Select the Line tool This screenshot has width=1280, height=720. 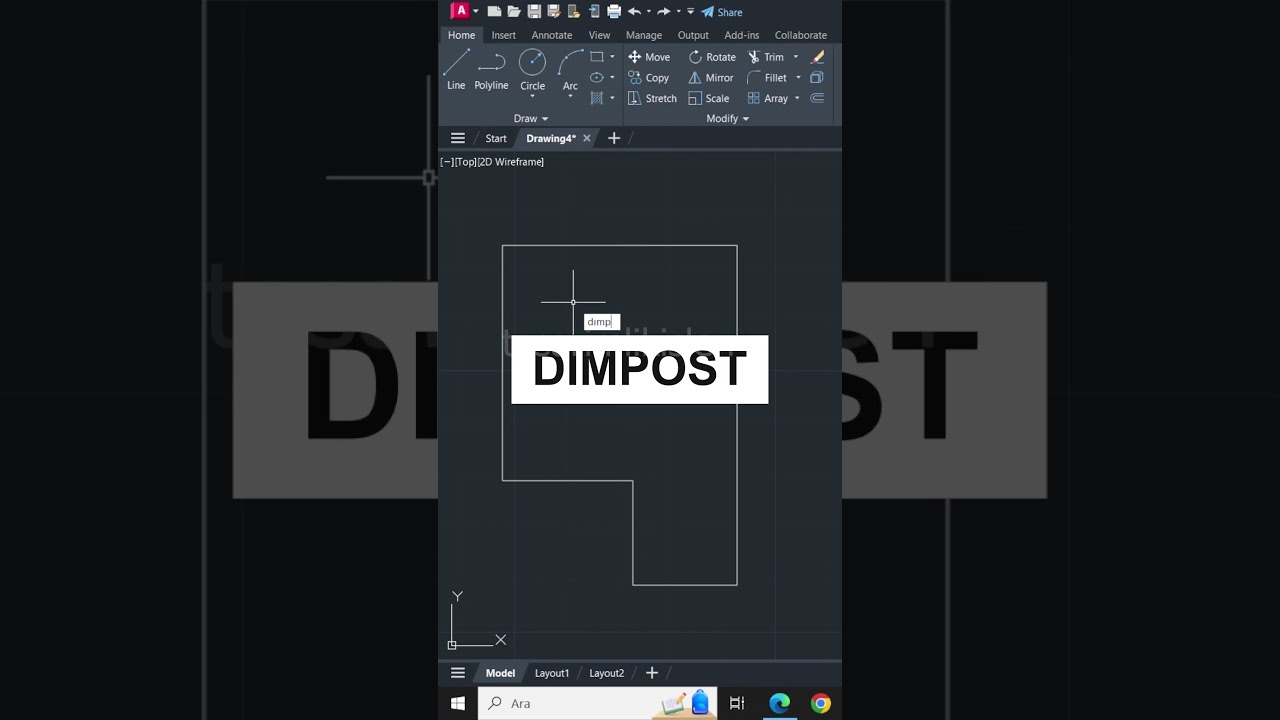[x=456, y=70]
